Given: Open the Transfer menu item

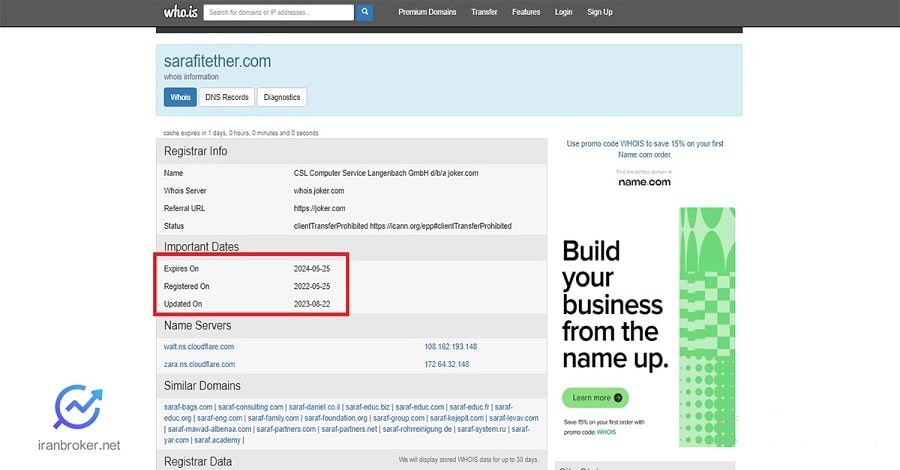Looking at the screenshot, I should pyautogui.click(x=484, y=12).
